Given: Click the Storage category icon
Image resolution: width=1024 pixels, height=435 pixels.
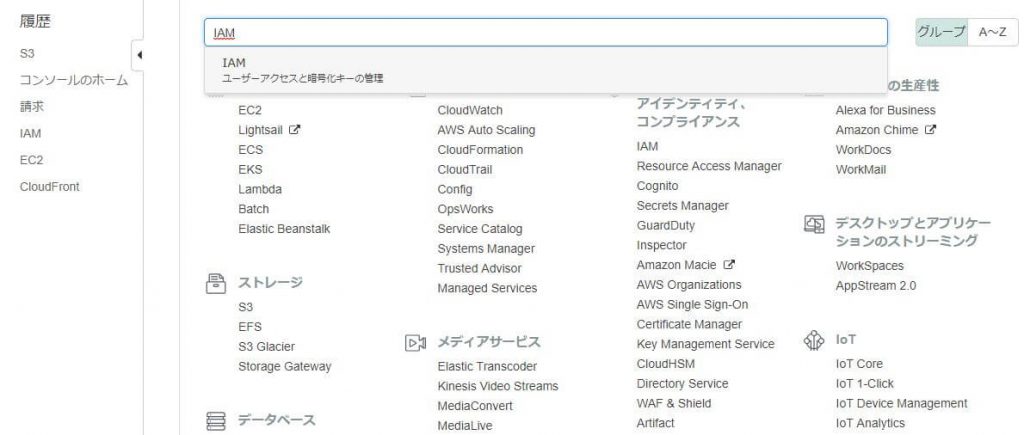Looking at the screenshot, I should tap(216, 283).
